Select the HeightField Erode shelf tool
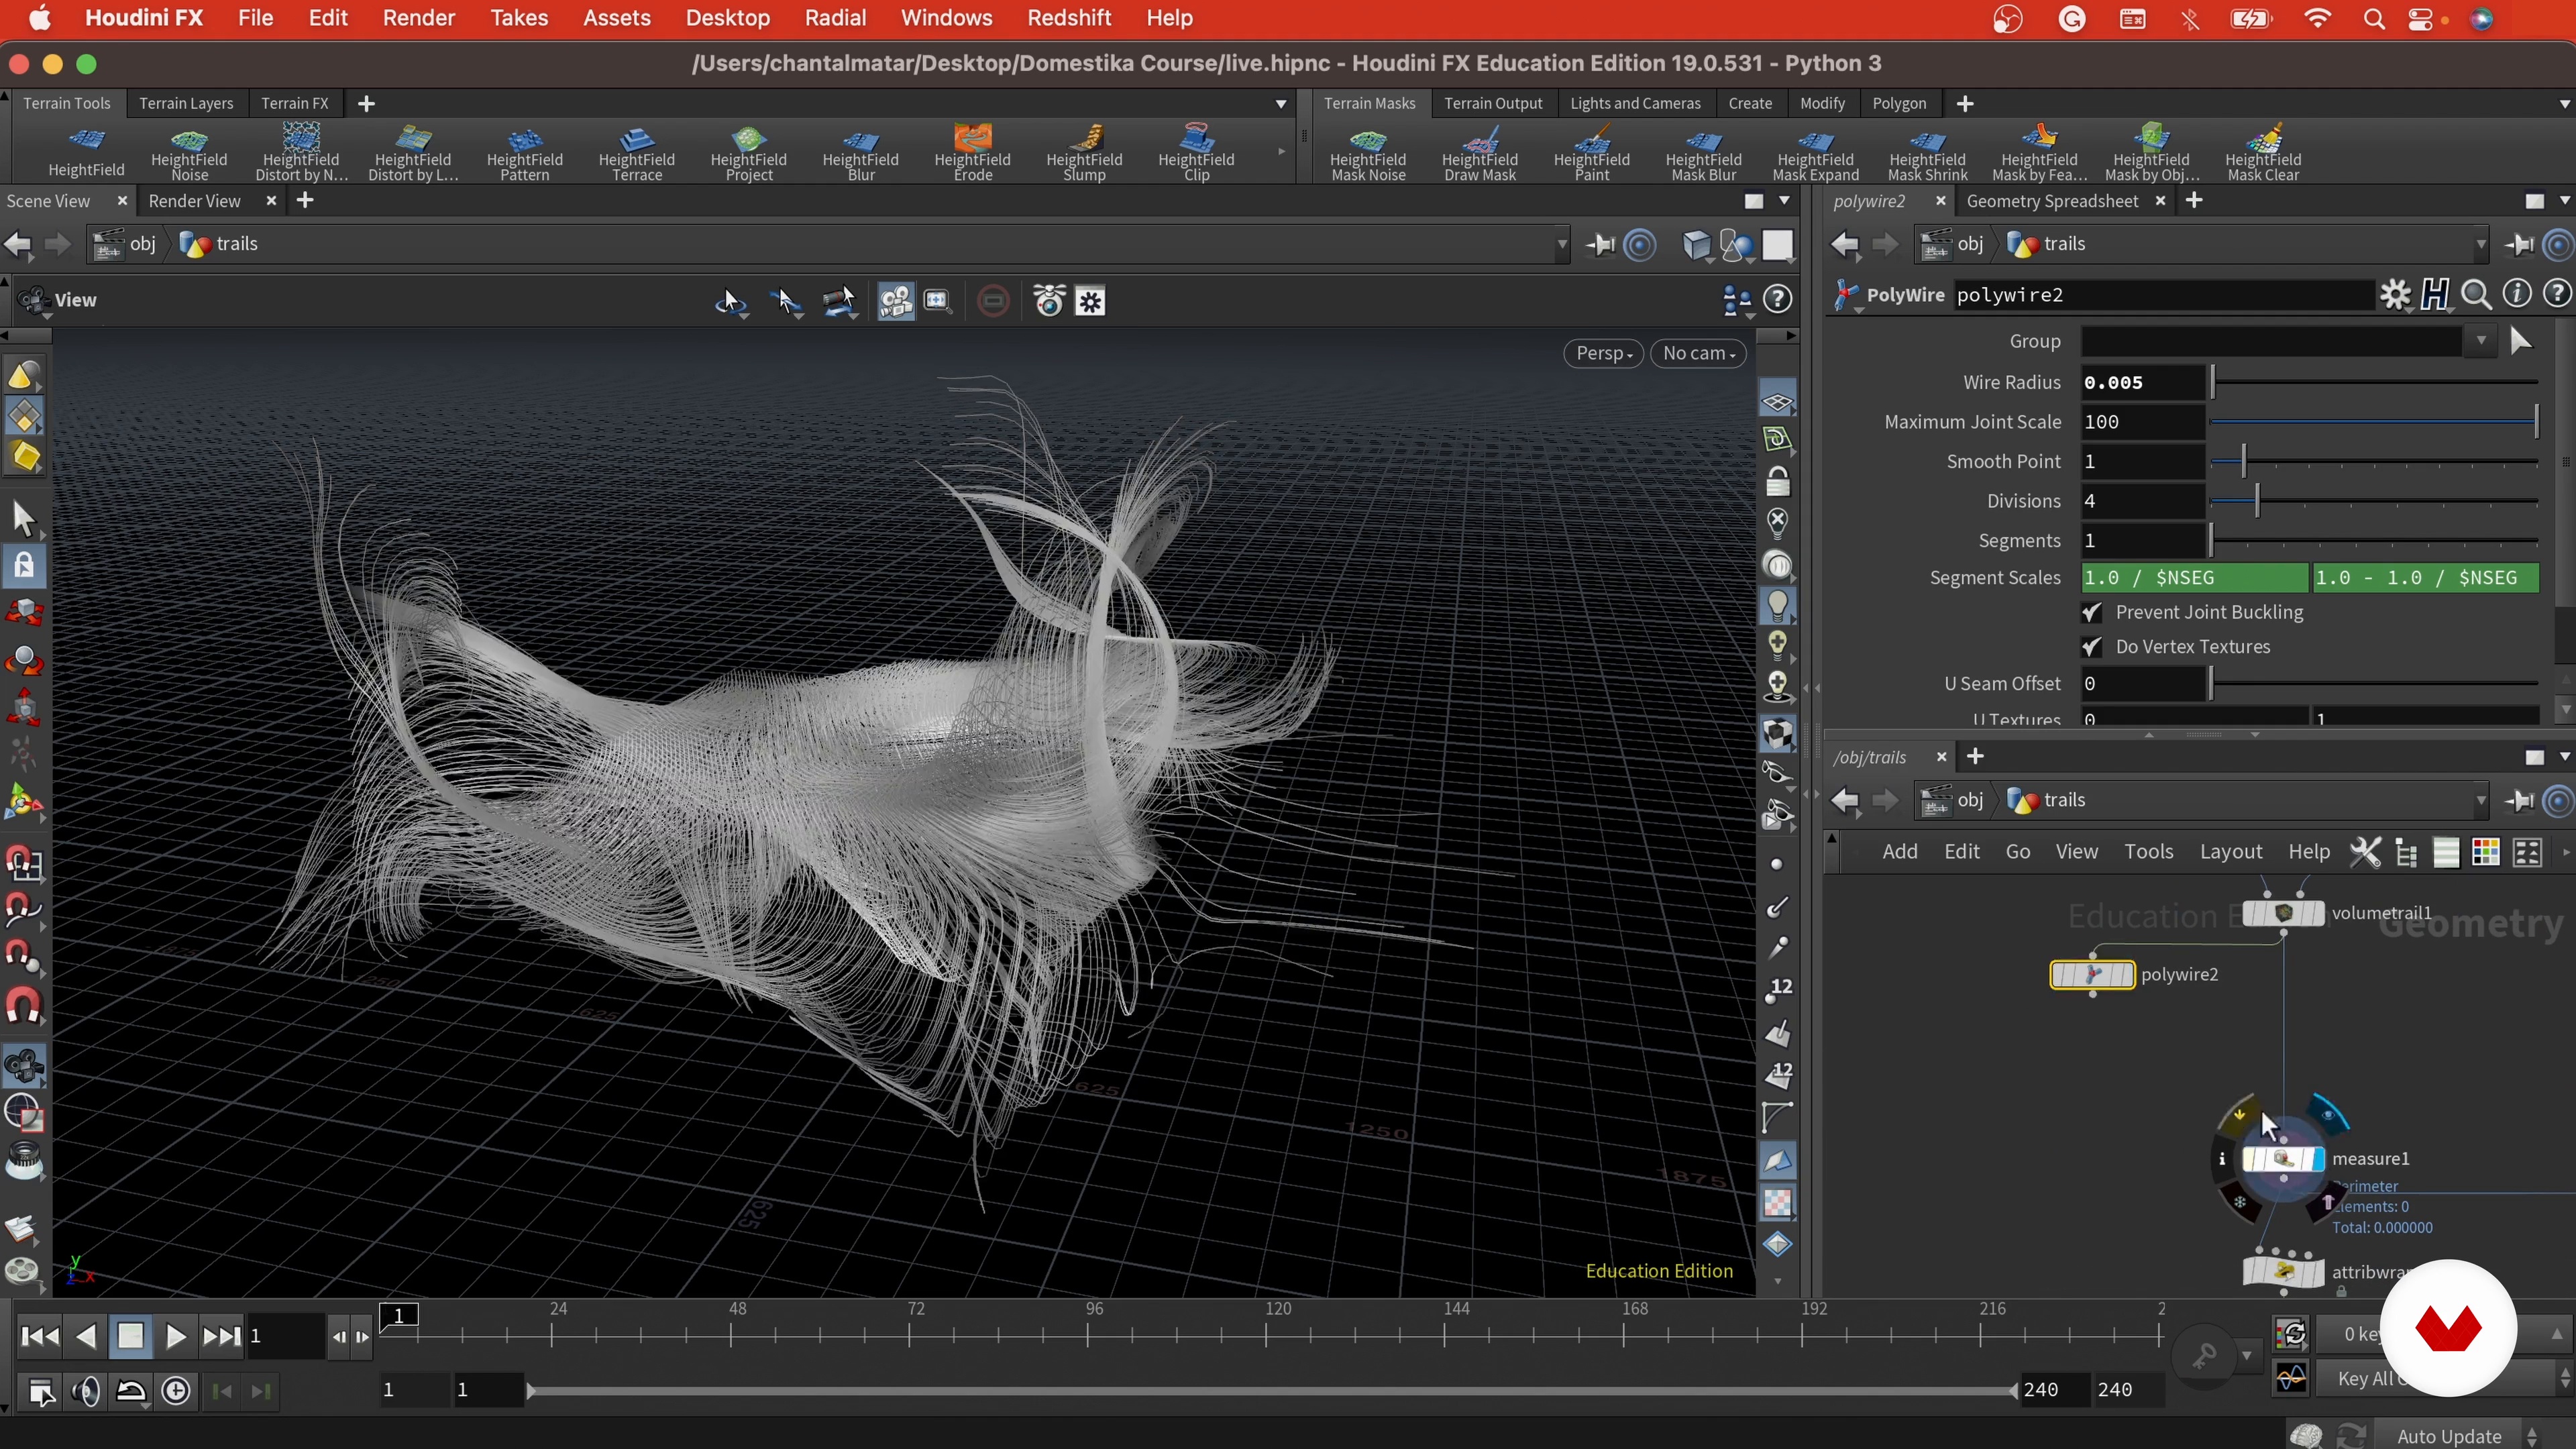Image resolution: width=2576 pixels, height=1449 pixels. click(x=972, y=152)
